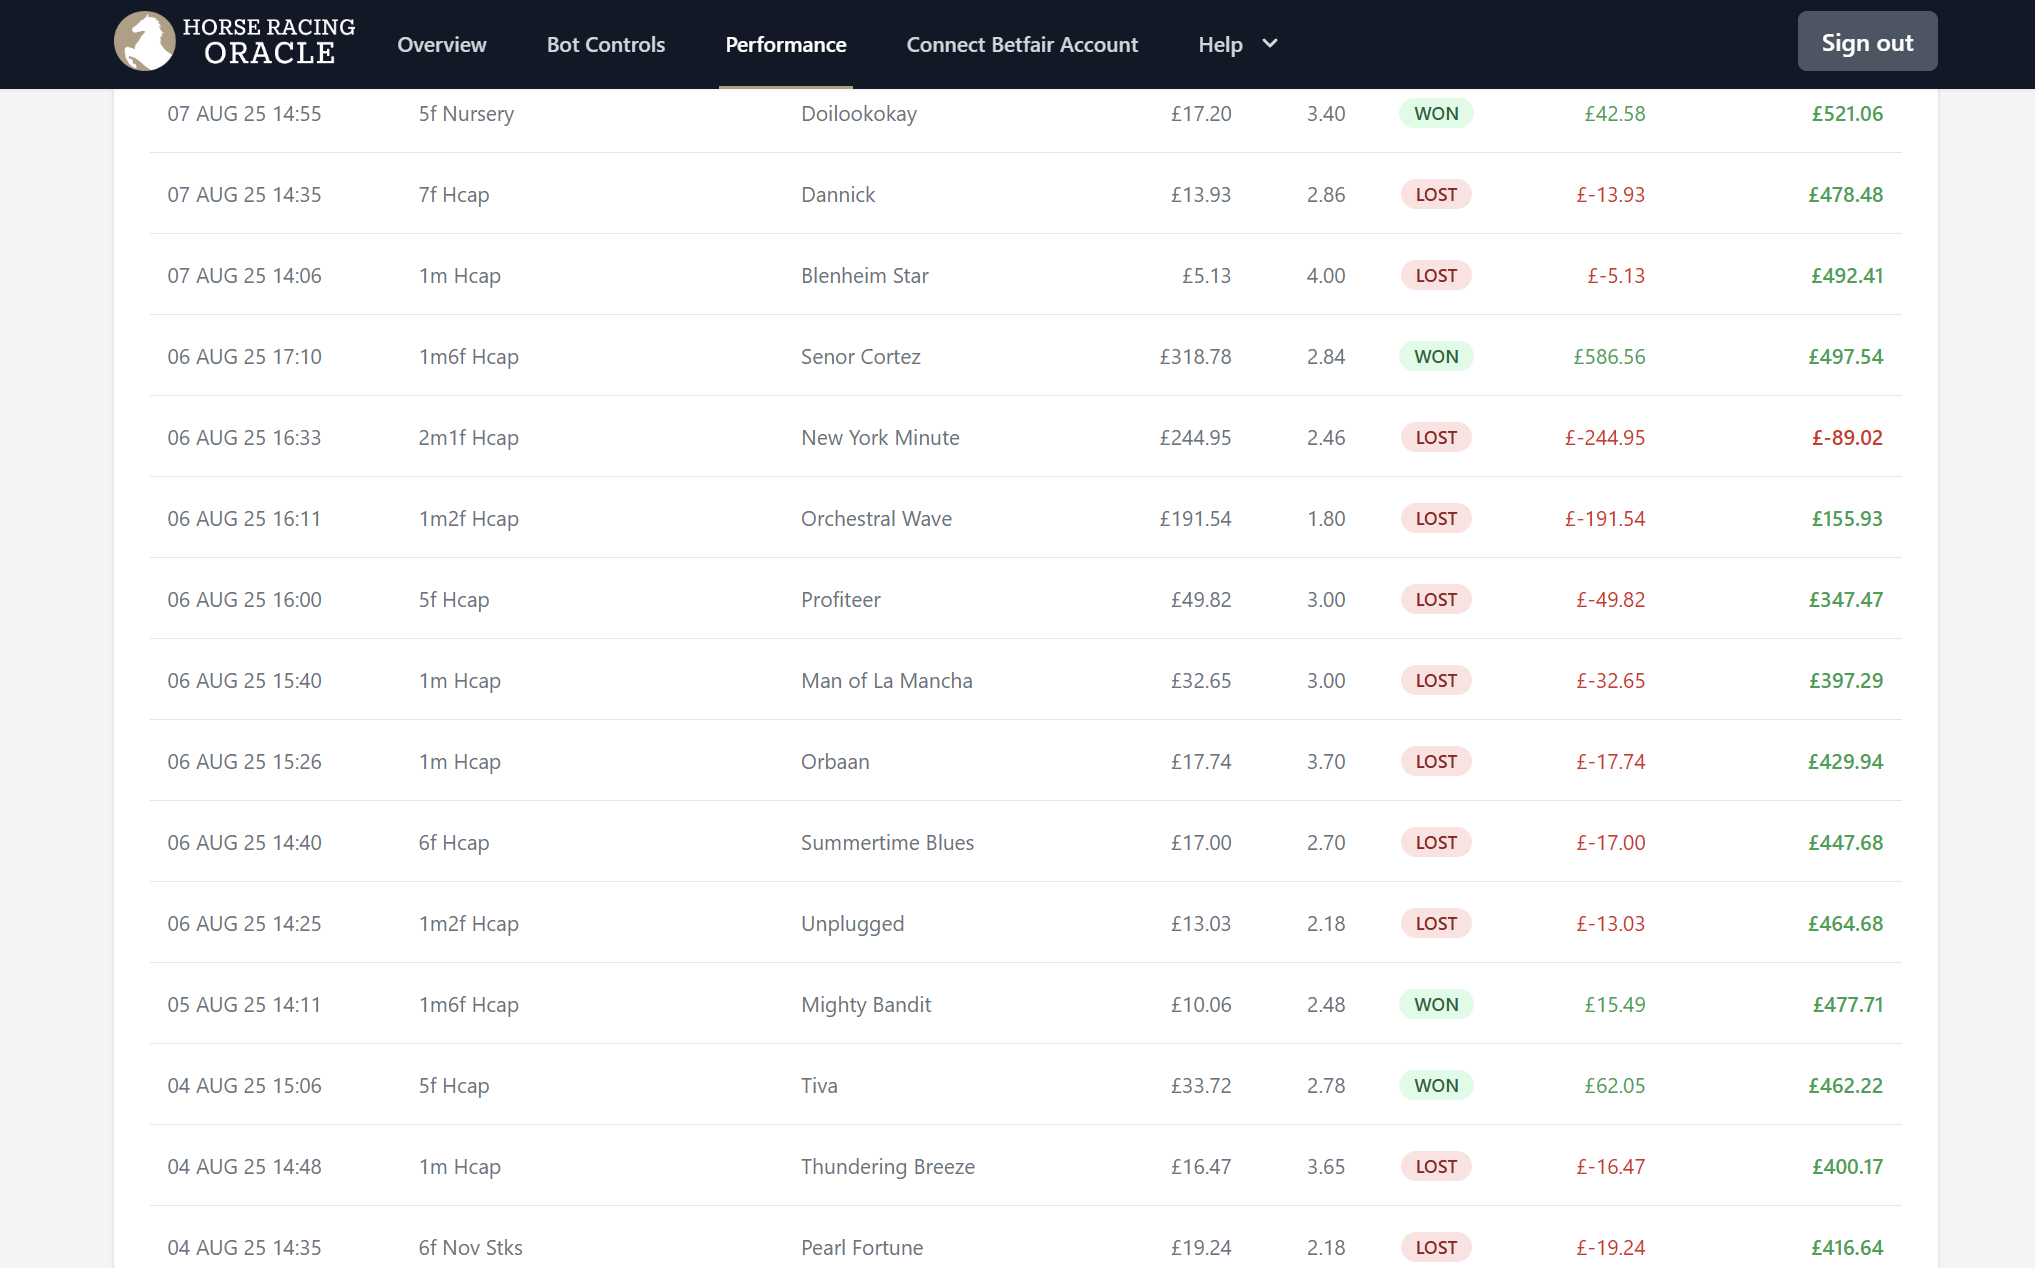Open Connect Betfair Account
The image size is (2035, 1268).
pos(1021,44)
